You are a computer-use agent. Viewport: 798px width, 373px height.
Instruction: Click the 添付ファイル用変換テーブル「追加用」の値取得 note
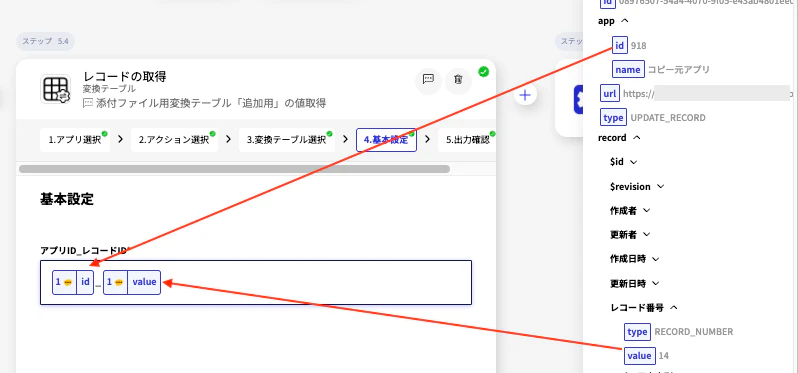click(x=210, y=103)
